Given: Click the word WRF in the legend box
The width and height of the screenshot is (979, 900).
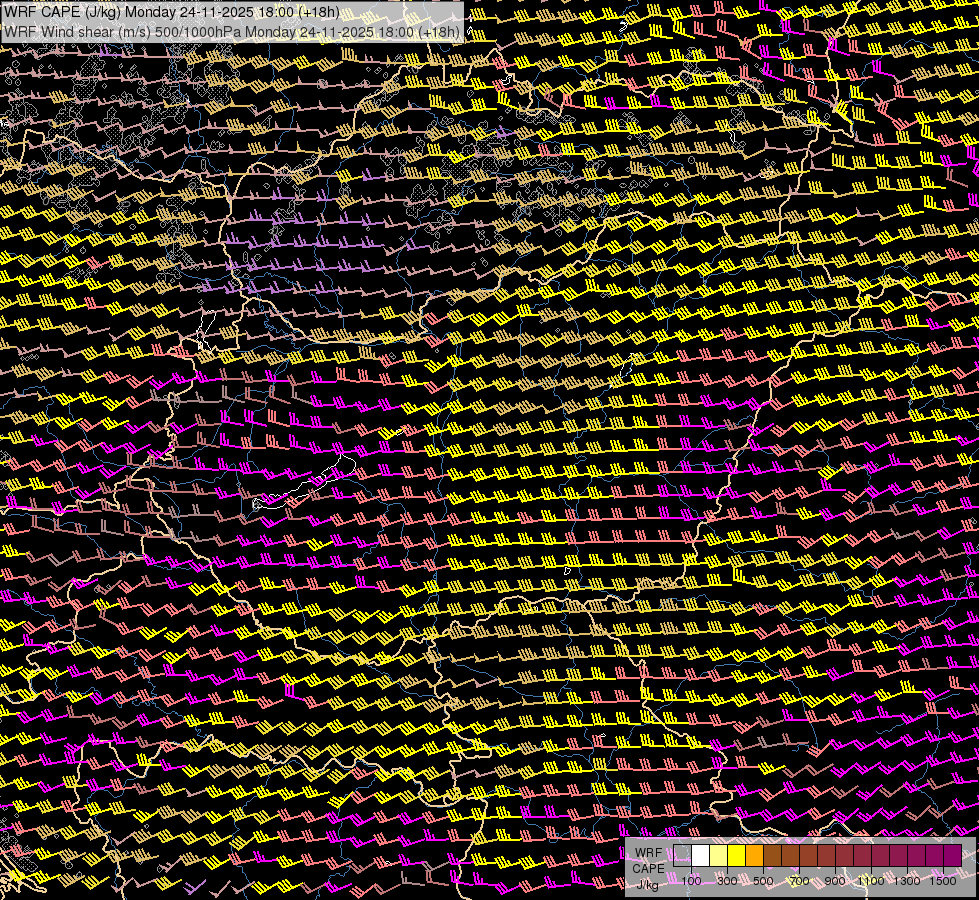Looking at the screenshot, I should pyautogui.click(x=648, y=853).
